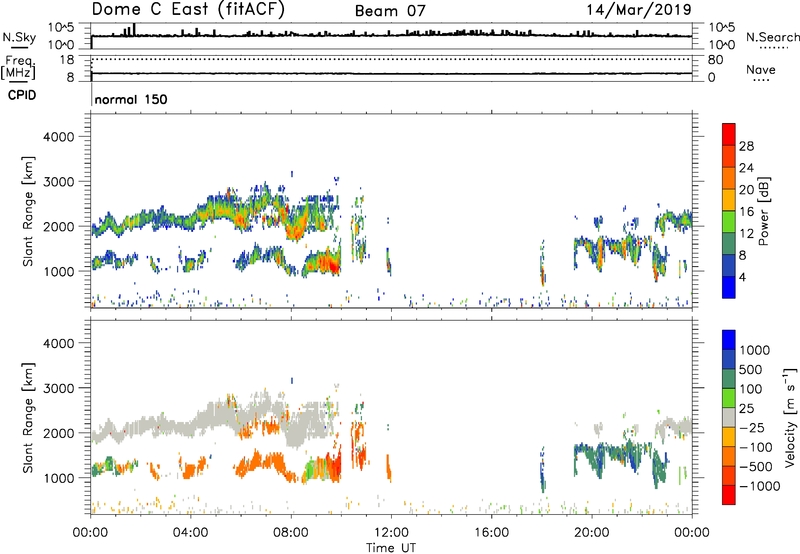Click the 'Freq. [MHz]' axis label

[x=18, y=67]
